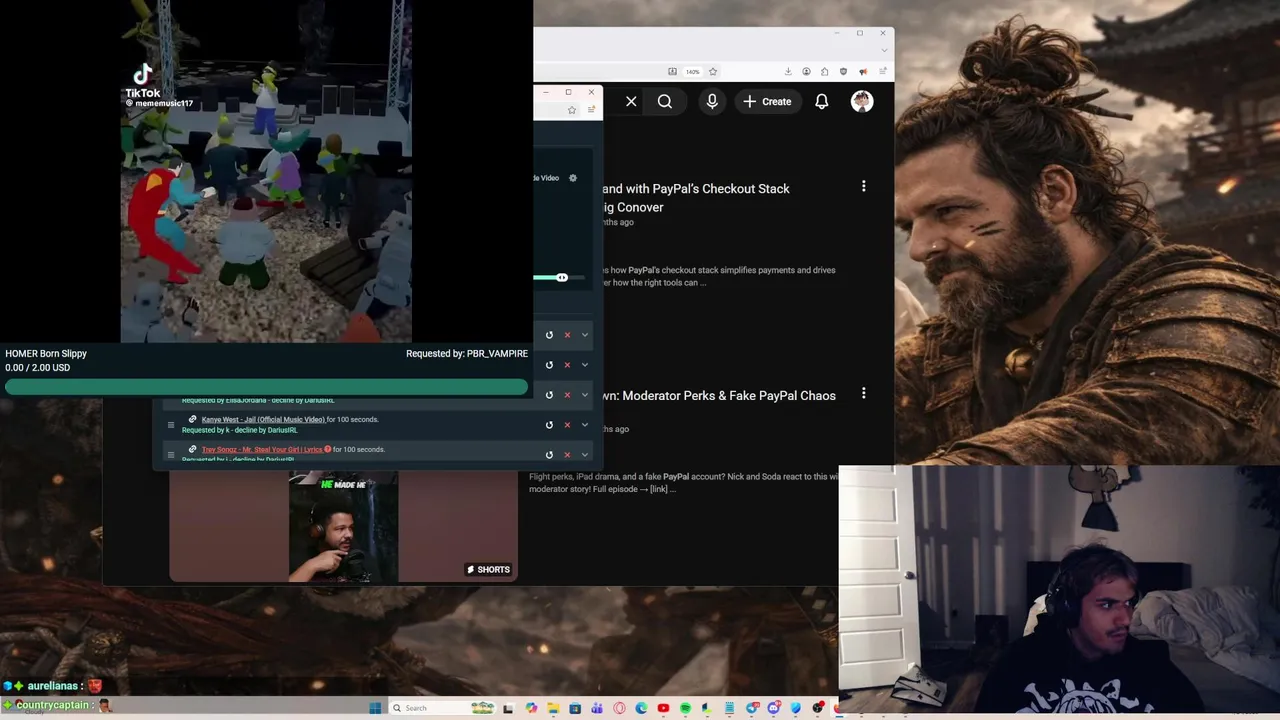1280x720 pixels.
Task: Click the drag handle on Trey Songz row
Action: pyautogui.click(x=171, y=455)
